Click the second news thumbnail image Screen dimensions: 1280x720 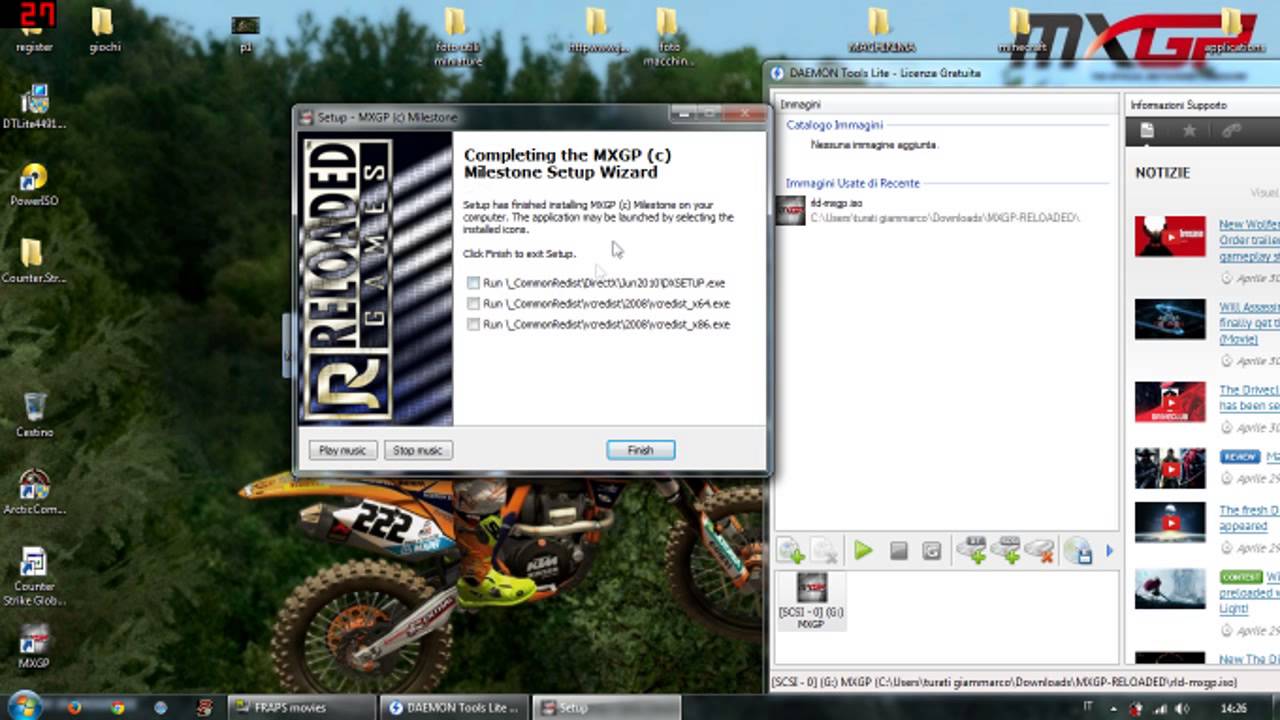click(1170, 319)
